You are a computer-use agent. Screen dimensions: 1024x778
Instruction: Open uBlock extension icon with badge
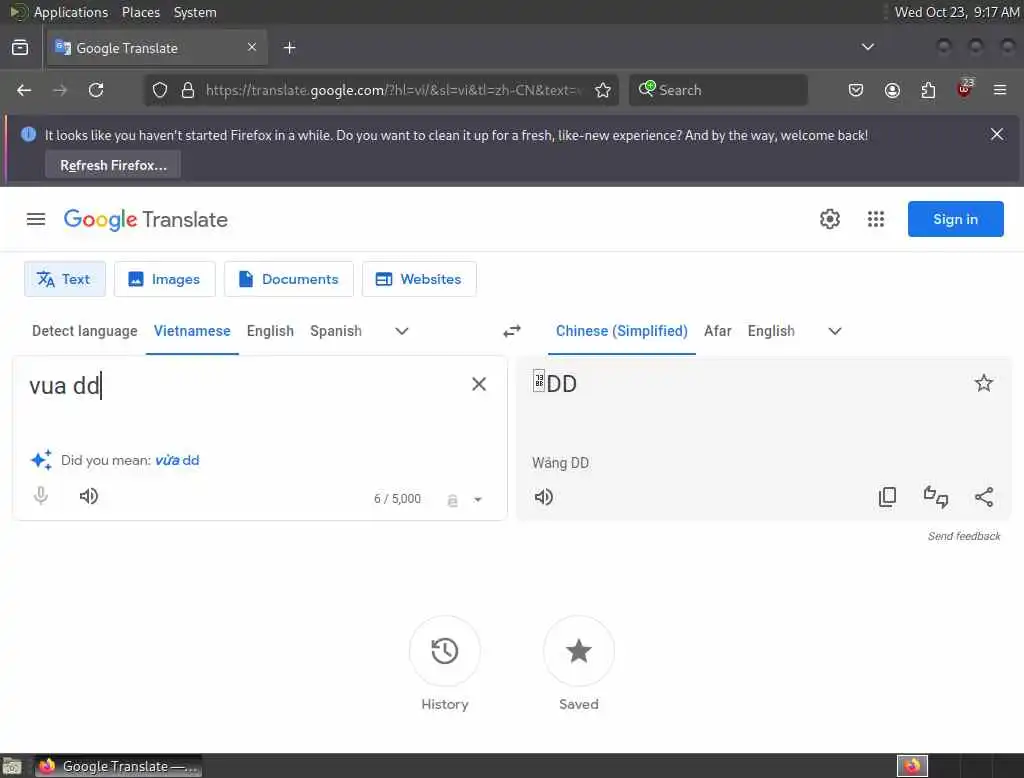coord(965,89)
